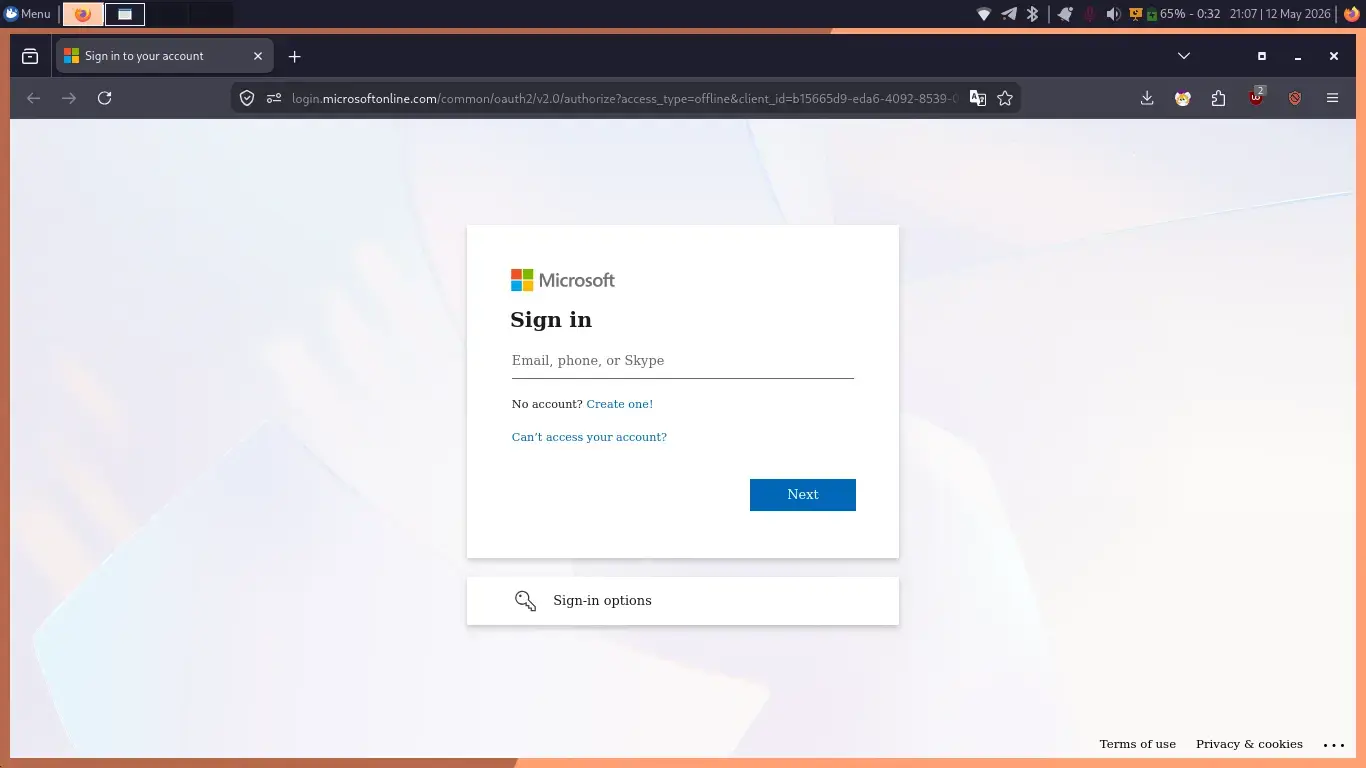Select the 'Sign in to your account' tab

(x=165, y=56)
